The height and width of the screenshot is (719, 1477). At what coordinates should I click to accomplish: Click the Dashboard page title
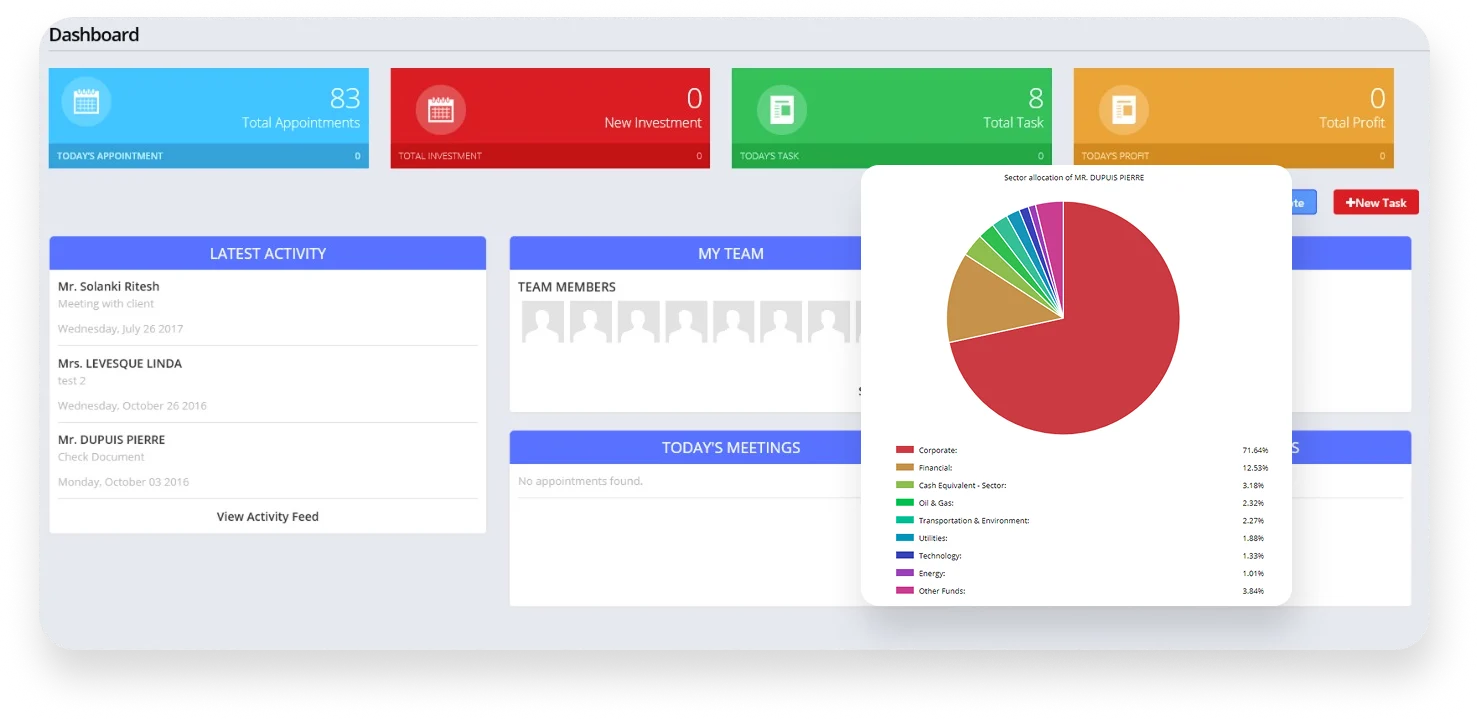point(94,35)
